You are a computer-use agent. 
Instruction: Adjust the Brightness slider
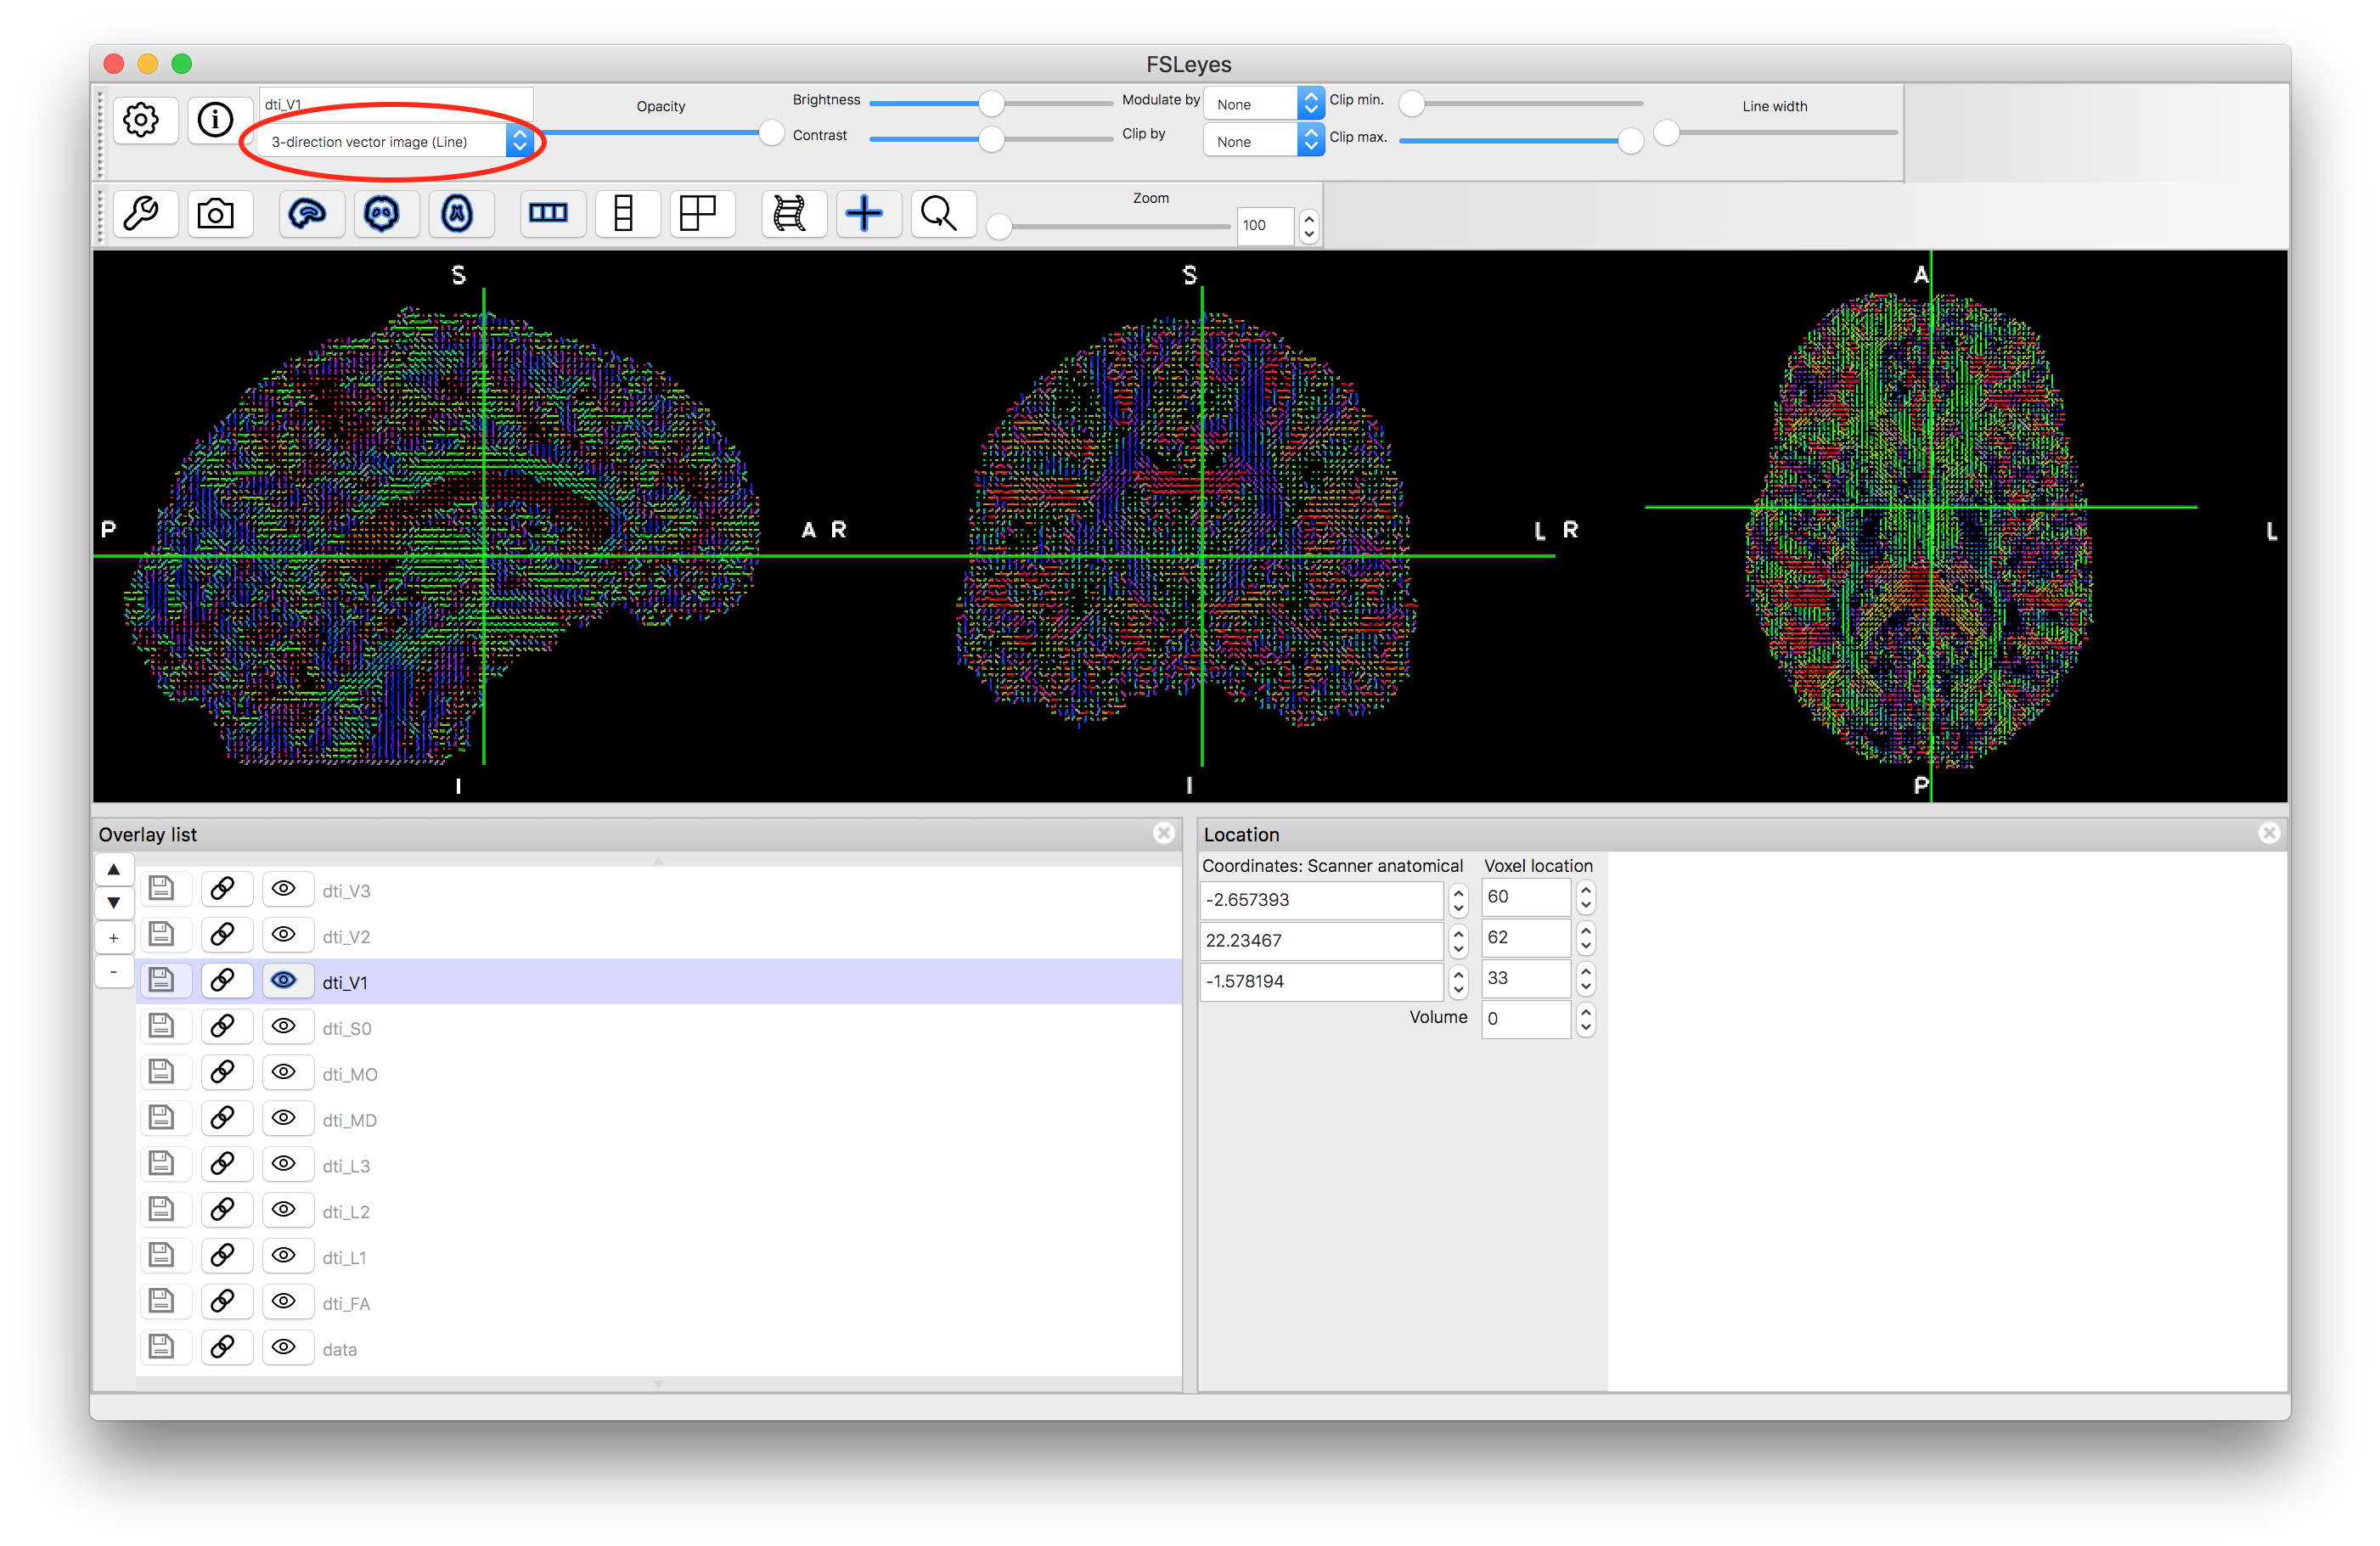[991, 103]
